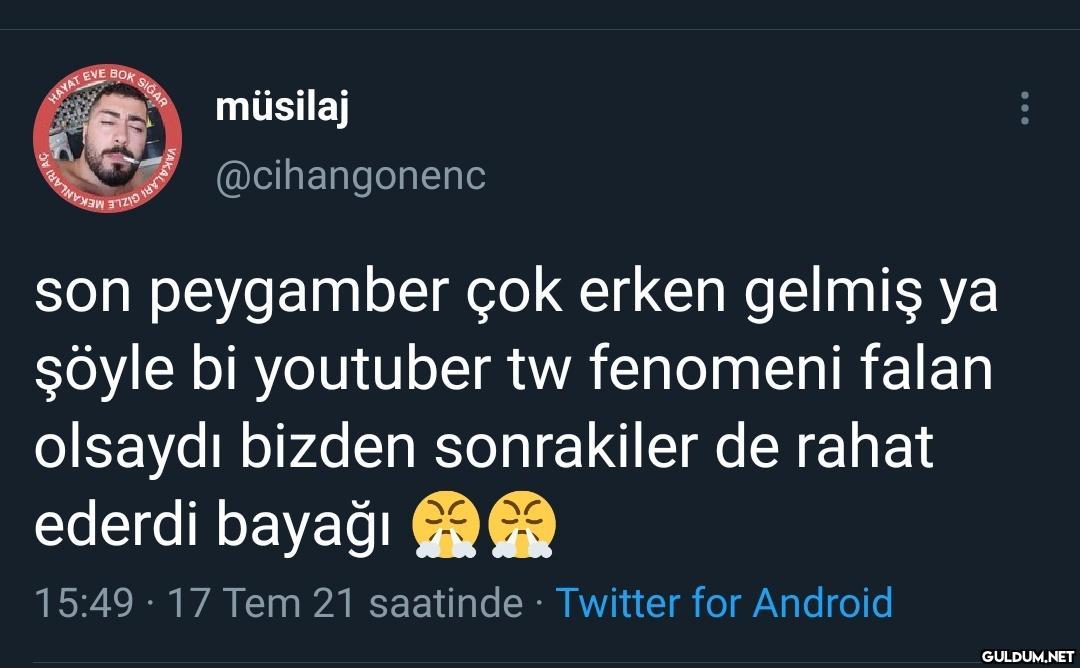The image size is (1080, 668).
Task: Click the Twitter for Android source link
Action: tap(723, 603)
